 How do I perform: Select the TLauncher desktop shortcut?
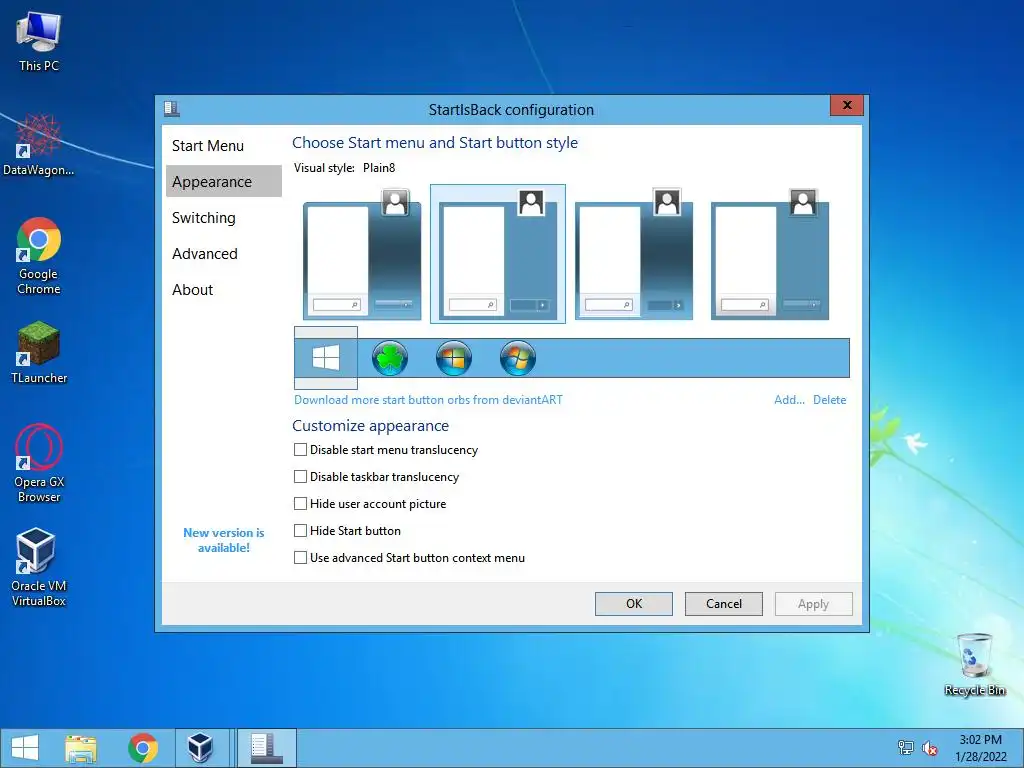point(39,353)
